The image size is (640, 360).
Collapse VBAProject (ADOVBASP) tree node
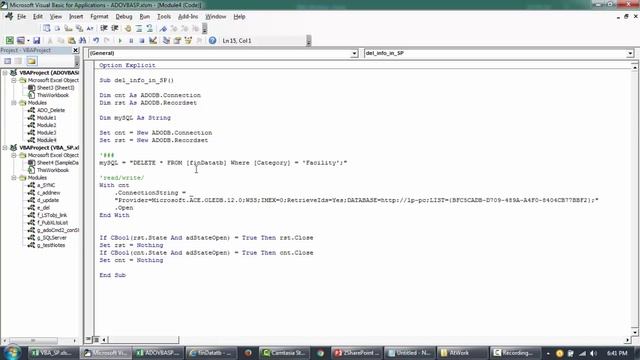5,73
